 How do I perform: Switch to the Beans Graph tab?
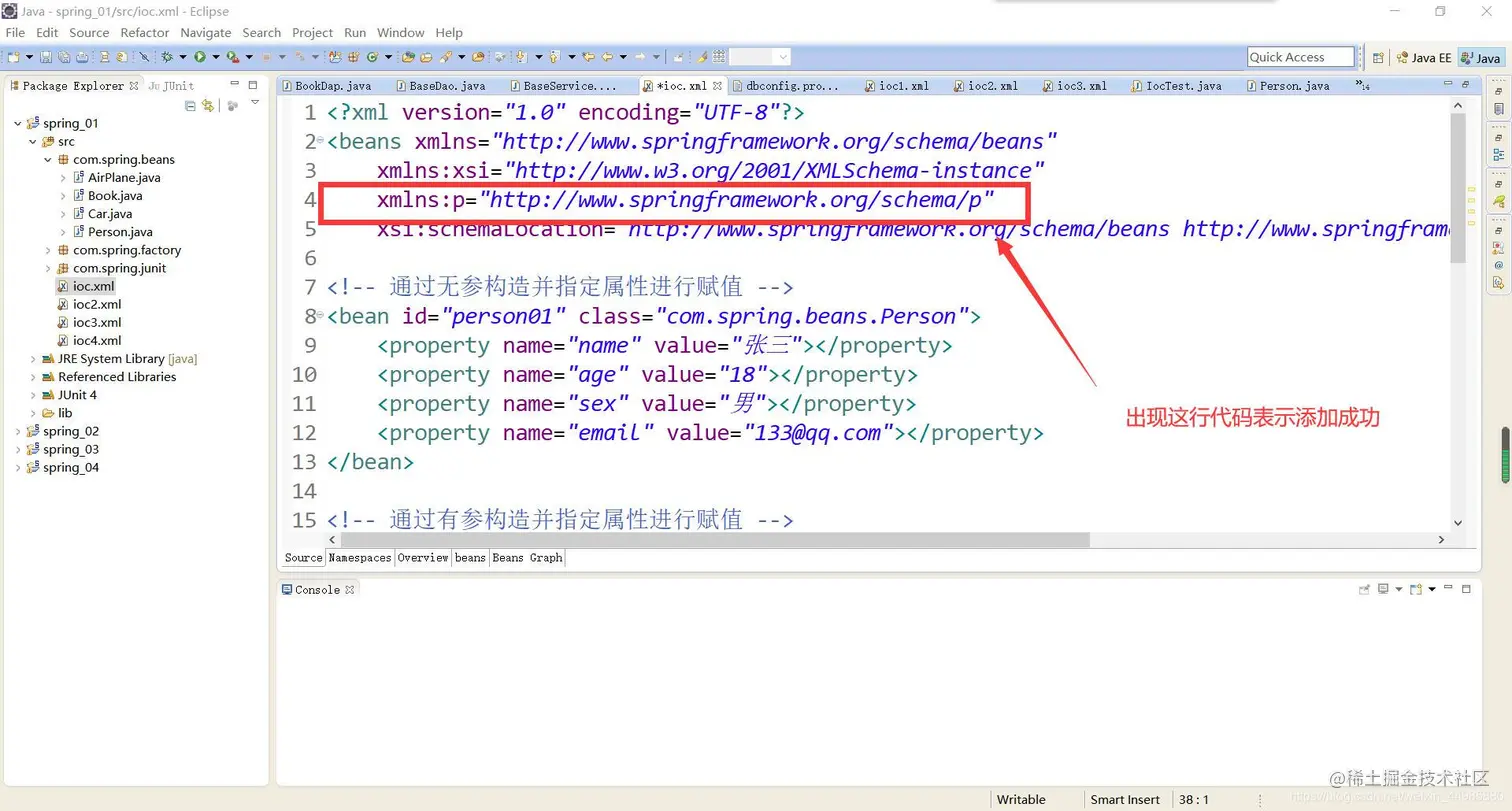click(x=527, y=558)
